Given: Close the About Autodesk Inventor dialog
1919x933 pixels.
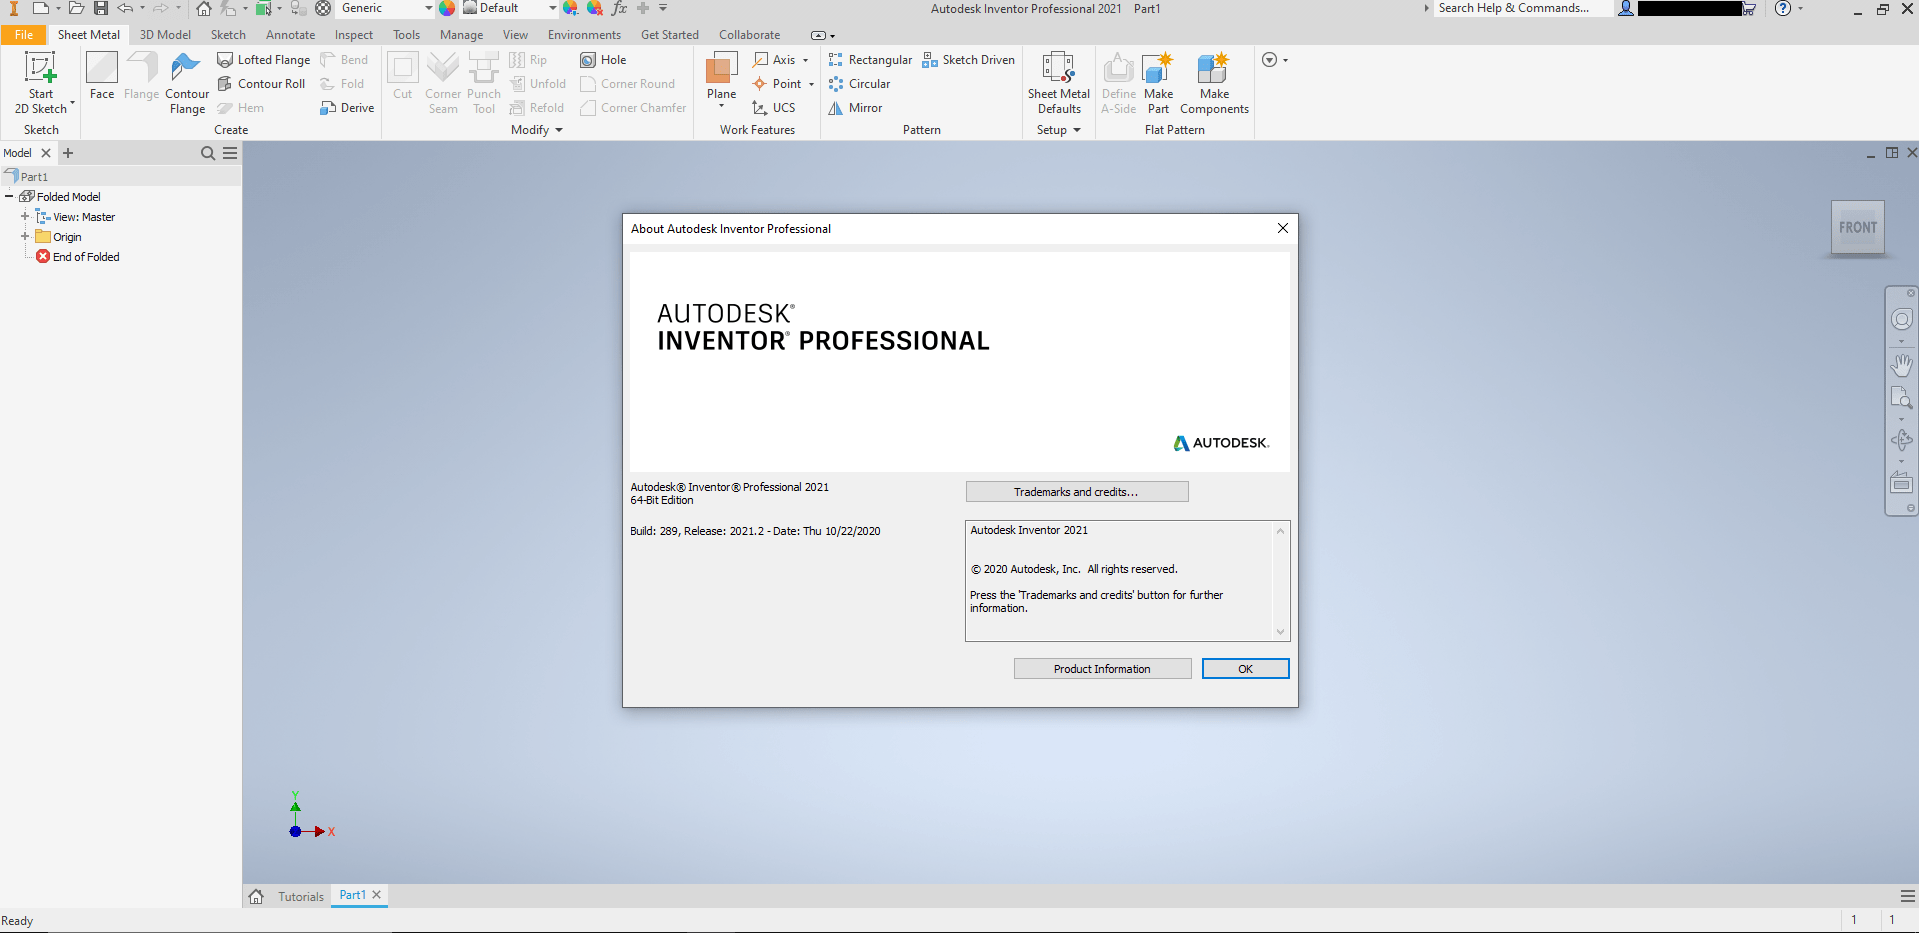Looking at the screenshot, I should point(1283,228).
